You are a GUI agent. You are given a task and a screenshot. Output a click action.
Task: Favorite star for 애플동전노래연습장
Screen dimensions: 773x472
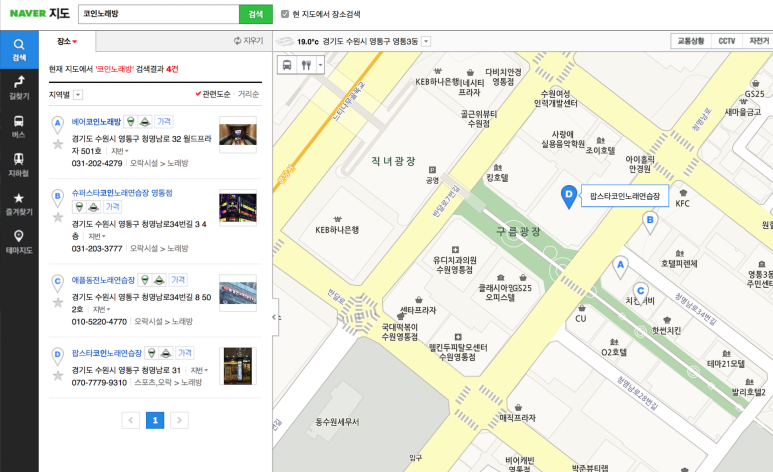58,302
